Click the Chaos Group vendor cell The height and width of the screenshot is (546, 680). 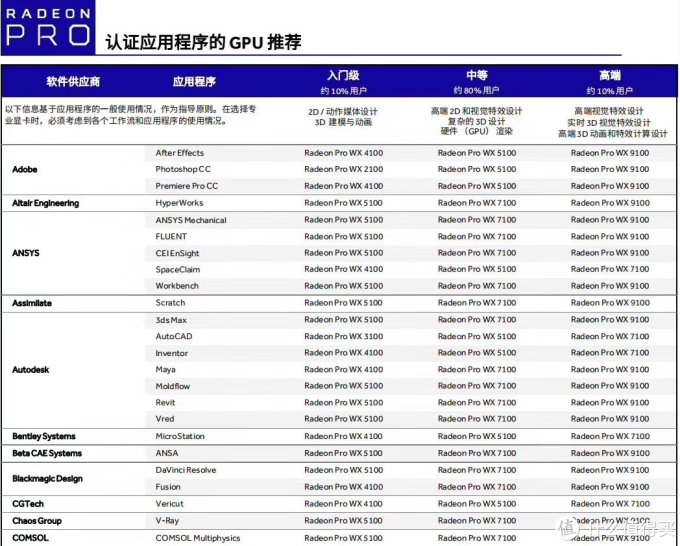pyautogui.click(x=37, y=521)
